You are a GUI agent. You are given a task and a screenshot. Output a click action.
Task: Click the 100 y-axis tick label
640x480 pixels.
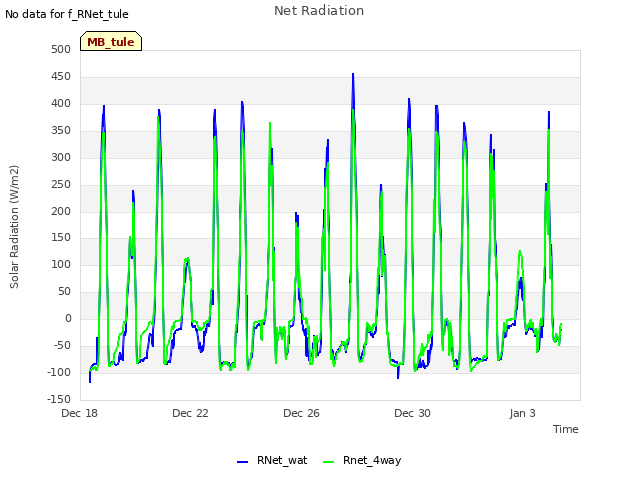coord(61,264)
